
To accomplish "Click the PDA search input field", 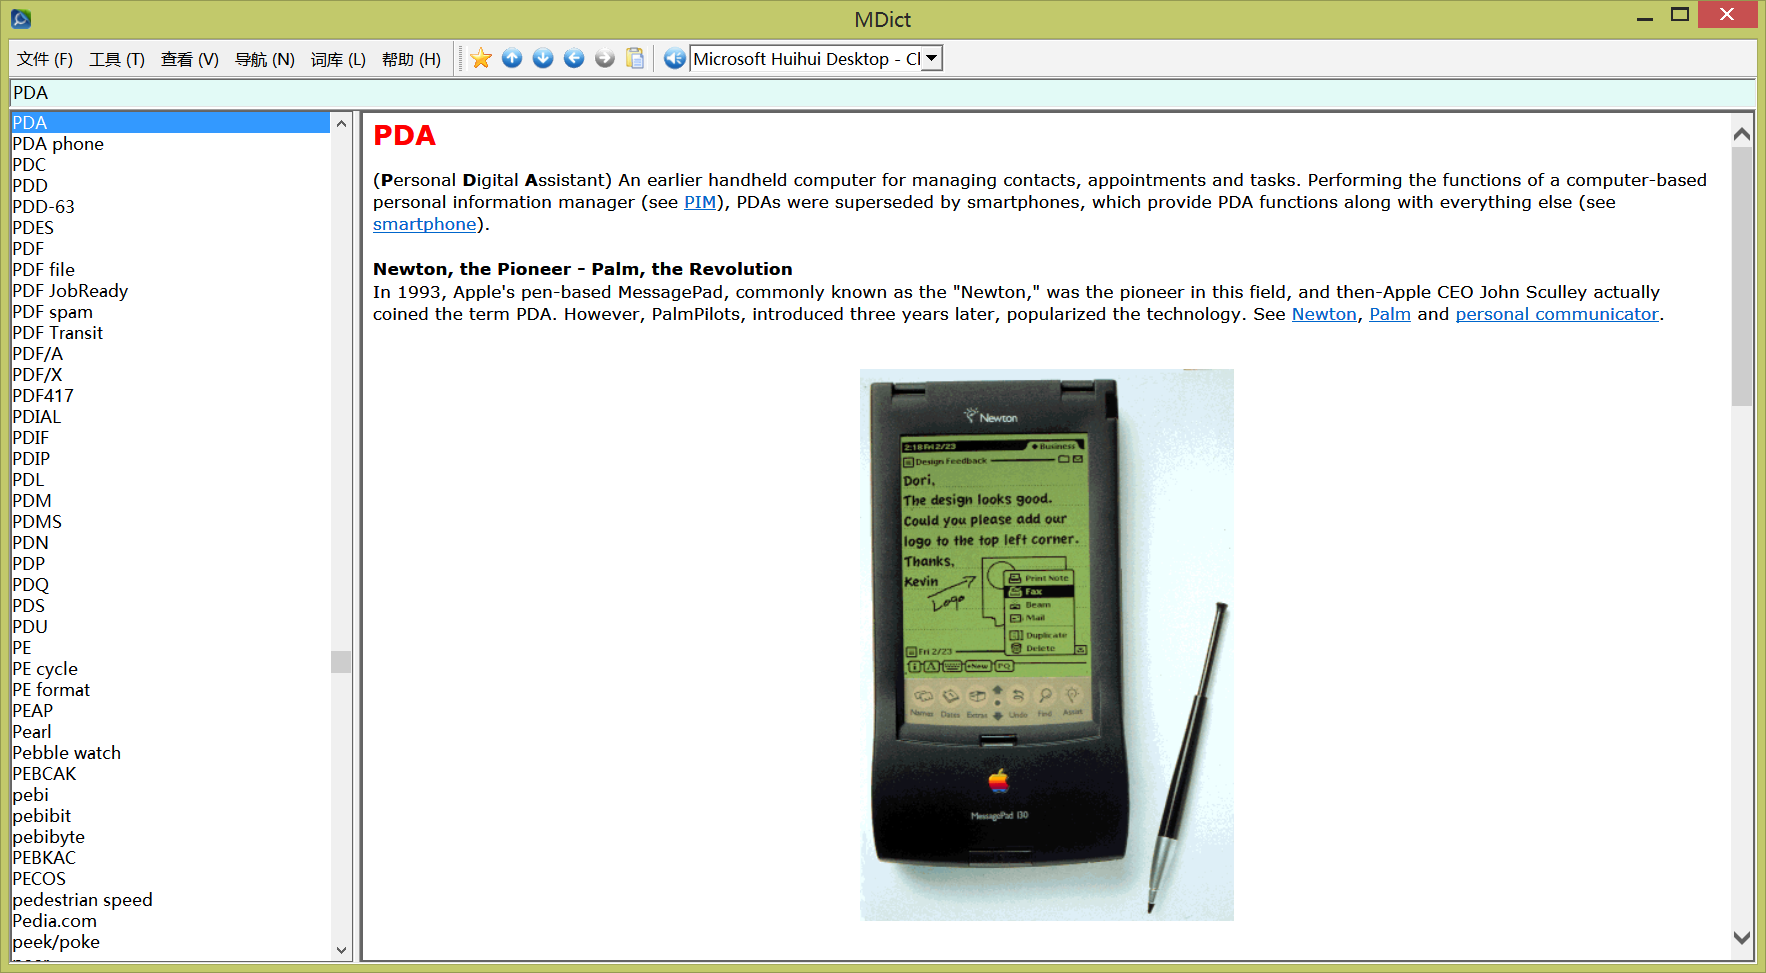I will (x=882, y=93).
